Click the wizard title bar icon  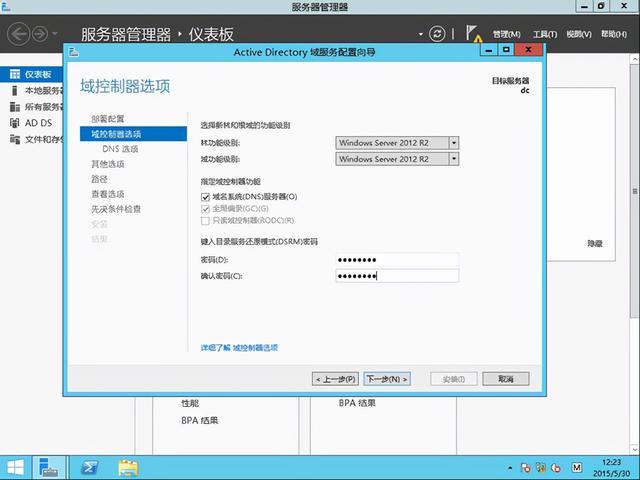tap(74, 52)
